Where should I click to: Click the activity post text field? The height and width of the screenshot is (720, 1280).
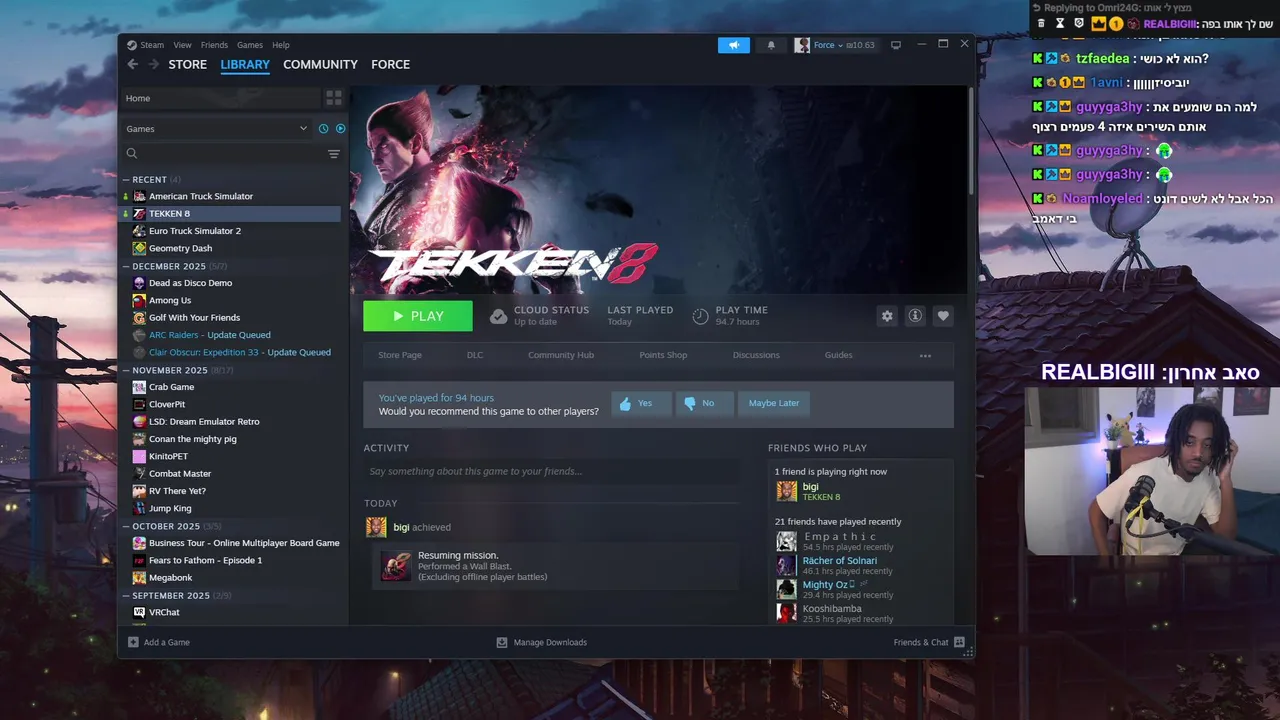(552, 472)
